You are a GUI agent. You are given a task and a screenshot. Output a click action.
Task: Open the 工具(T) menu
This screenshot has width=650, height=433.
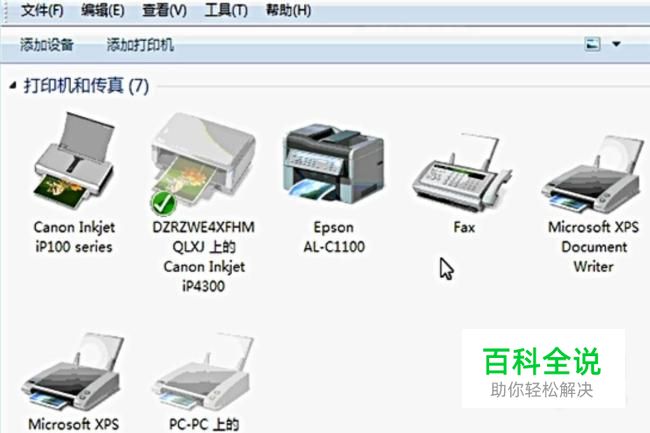point(226,10)
